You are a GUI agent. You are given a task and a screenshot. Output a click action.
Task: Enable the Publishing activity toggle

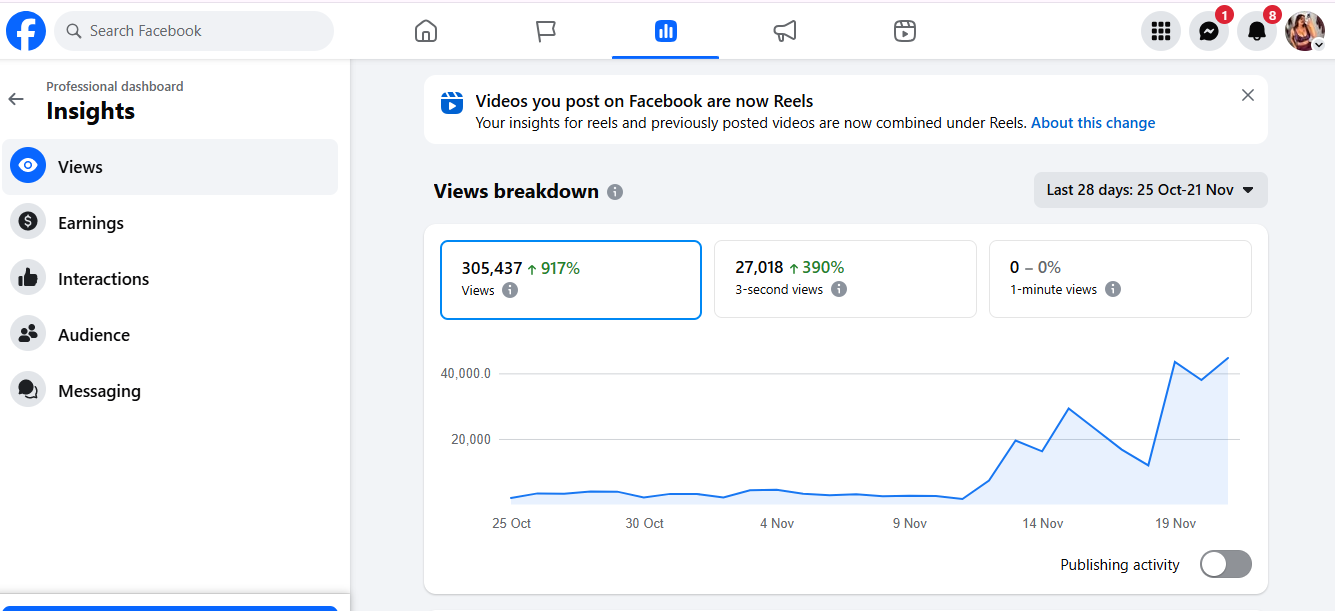[1225, 564]
